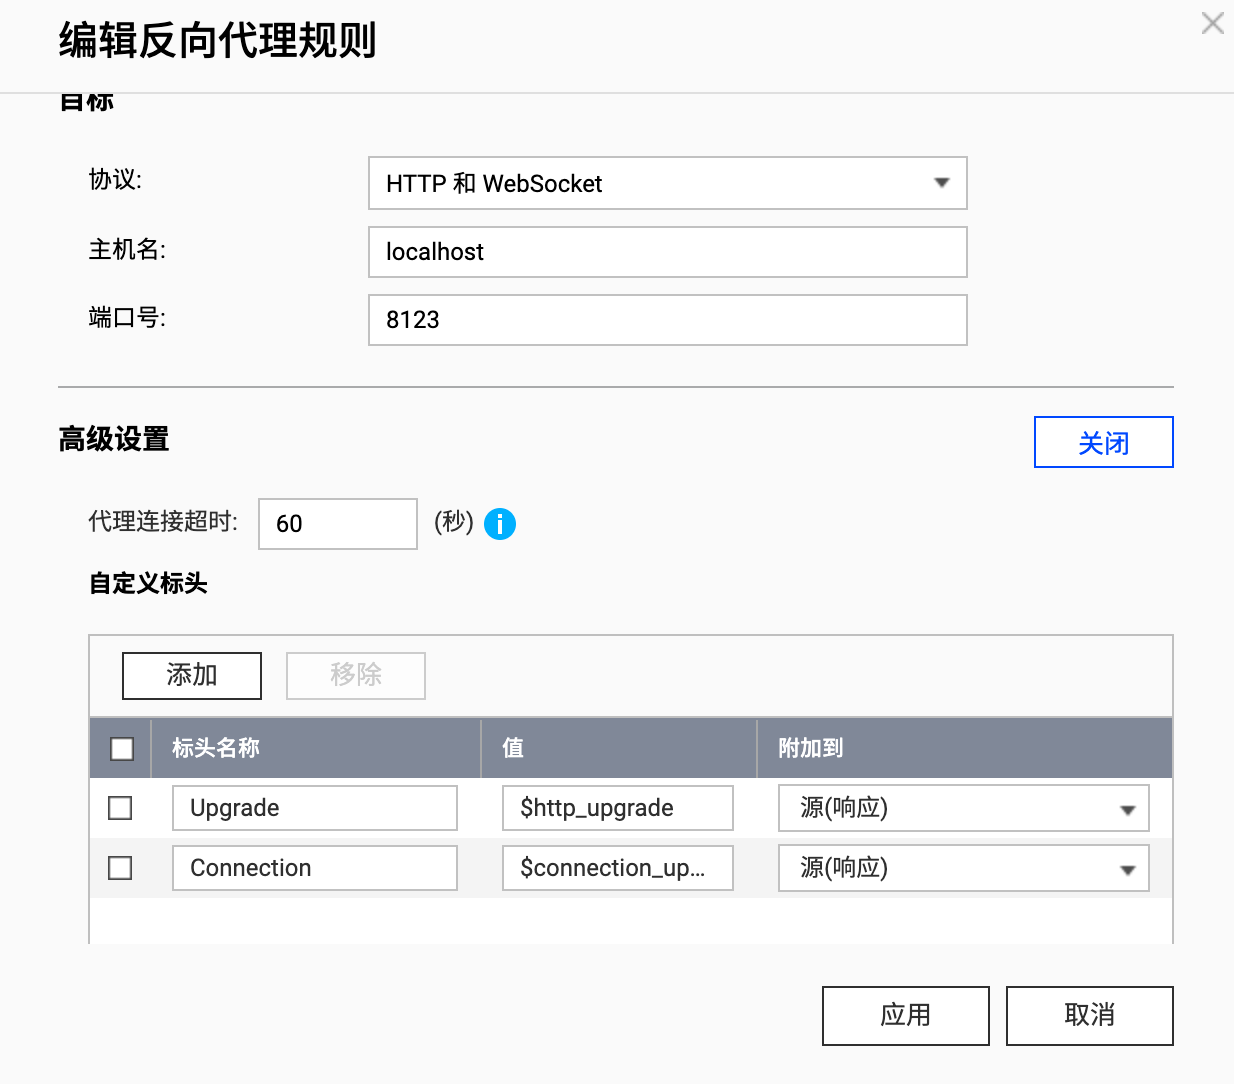Check the Upgrade header row checkbox

pyautogui.click(x=120, y=808)
